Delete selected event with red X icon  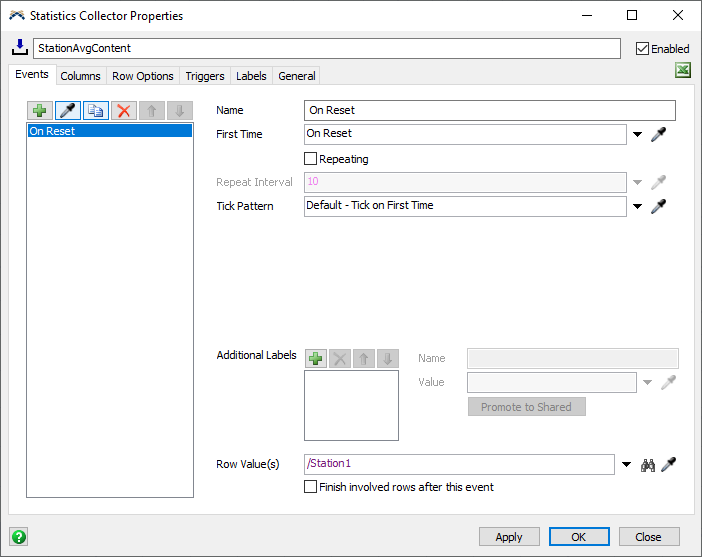pos(124,111)
